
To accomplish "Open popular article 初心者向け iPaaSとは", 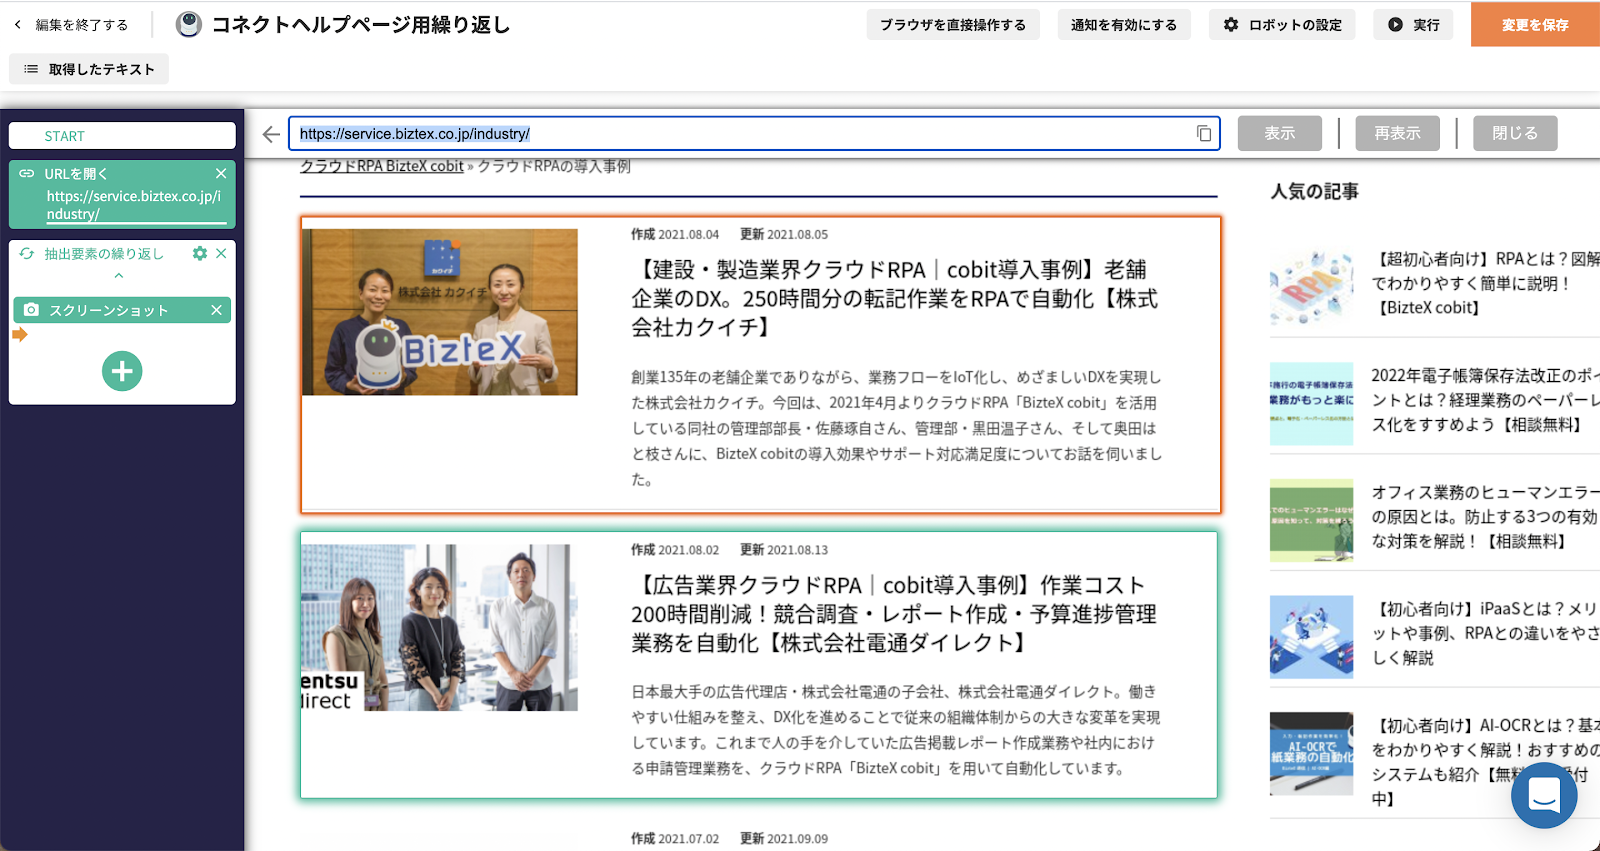I will pyautogui.click(x=1485, y=633).
